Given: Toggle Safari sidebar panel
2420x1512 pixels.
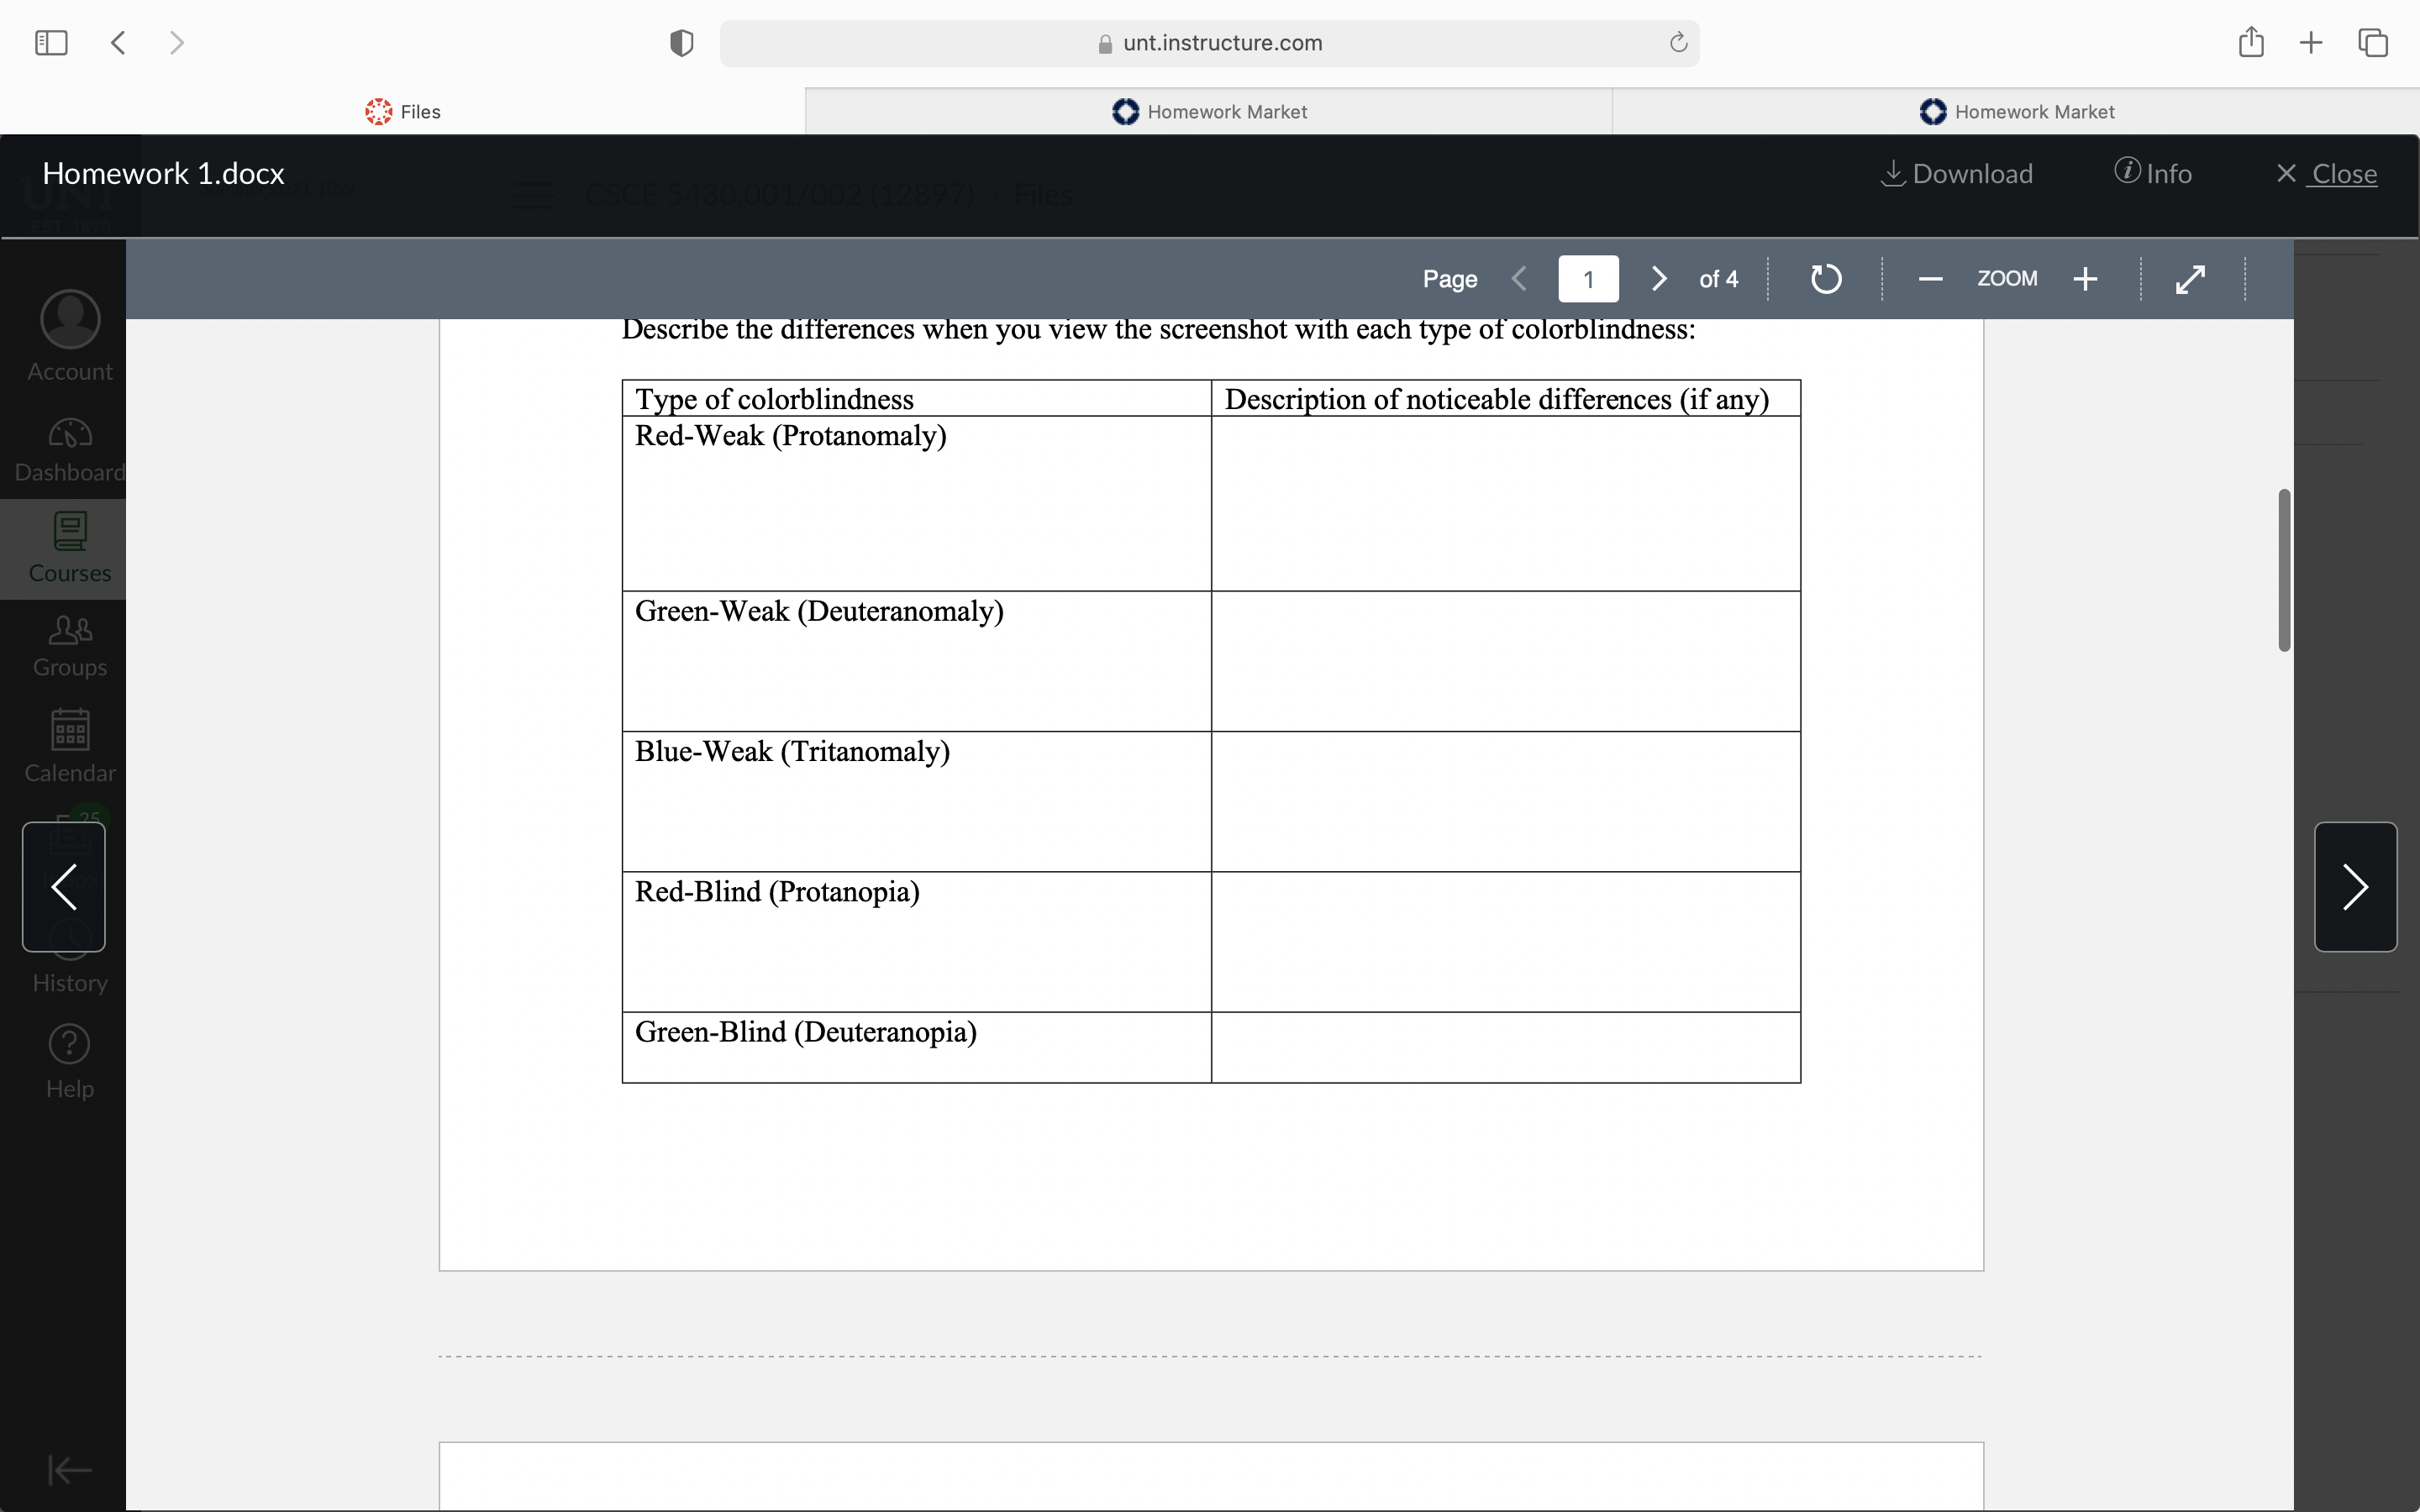Looking at the screenshot, I should pos(51,42).
